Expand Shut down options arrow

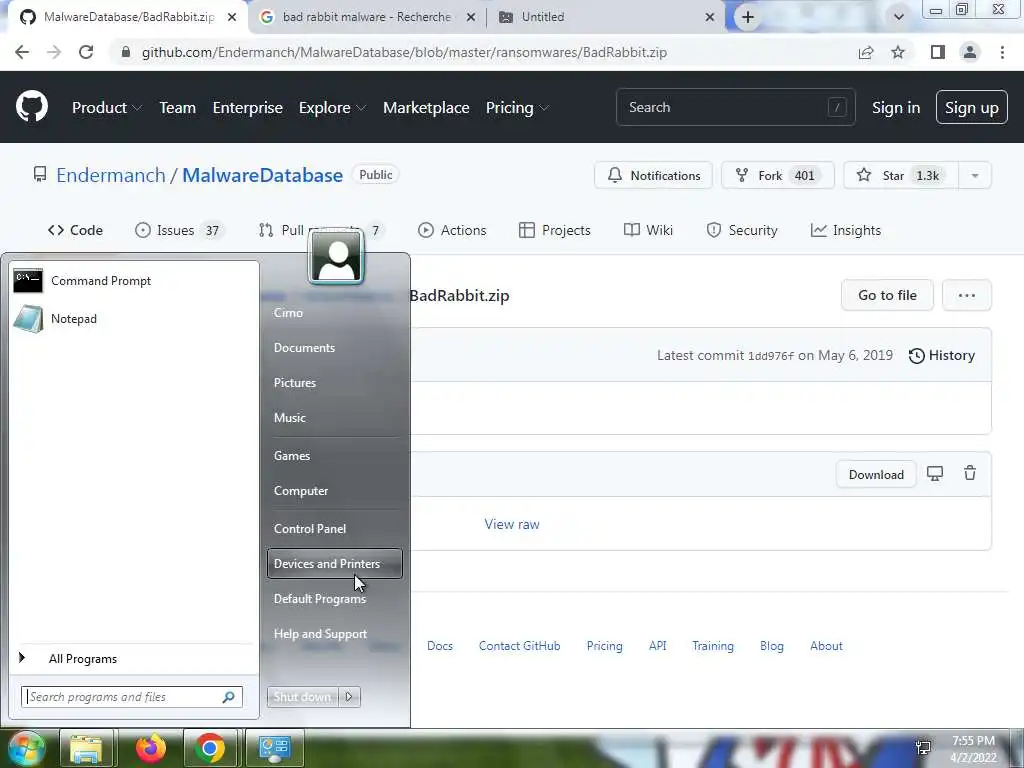click(x=349, y=697)
